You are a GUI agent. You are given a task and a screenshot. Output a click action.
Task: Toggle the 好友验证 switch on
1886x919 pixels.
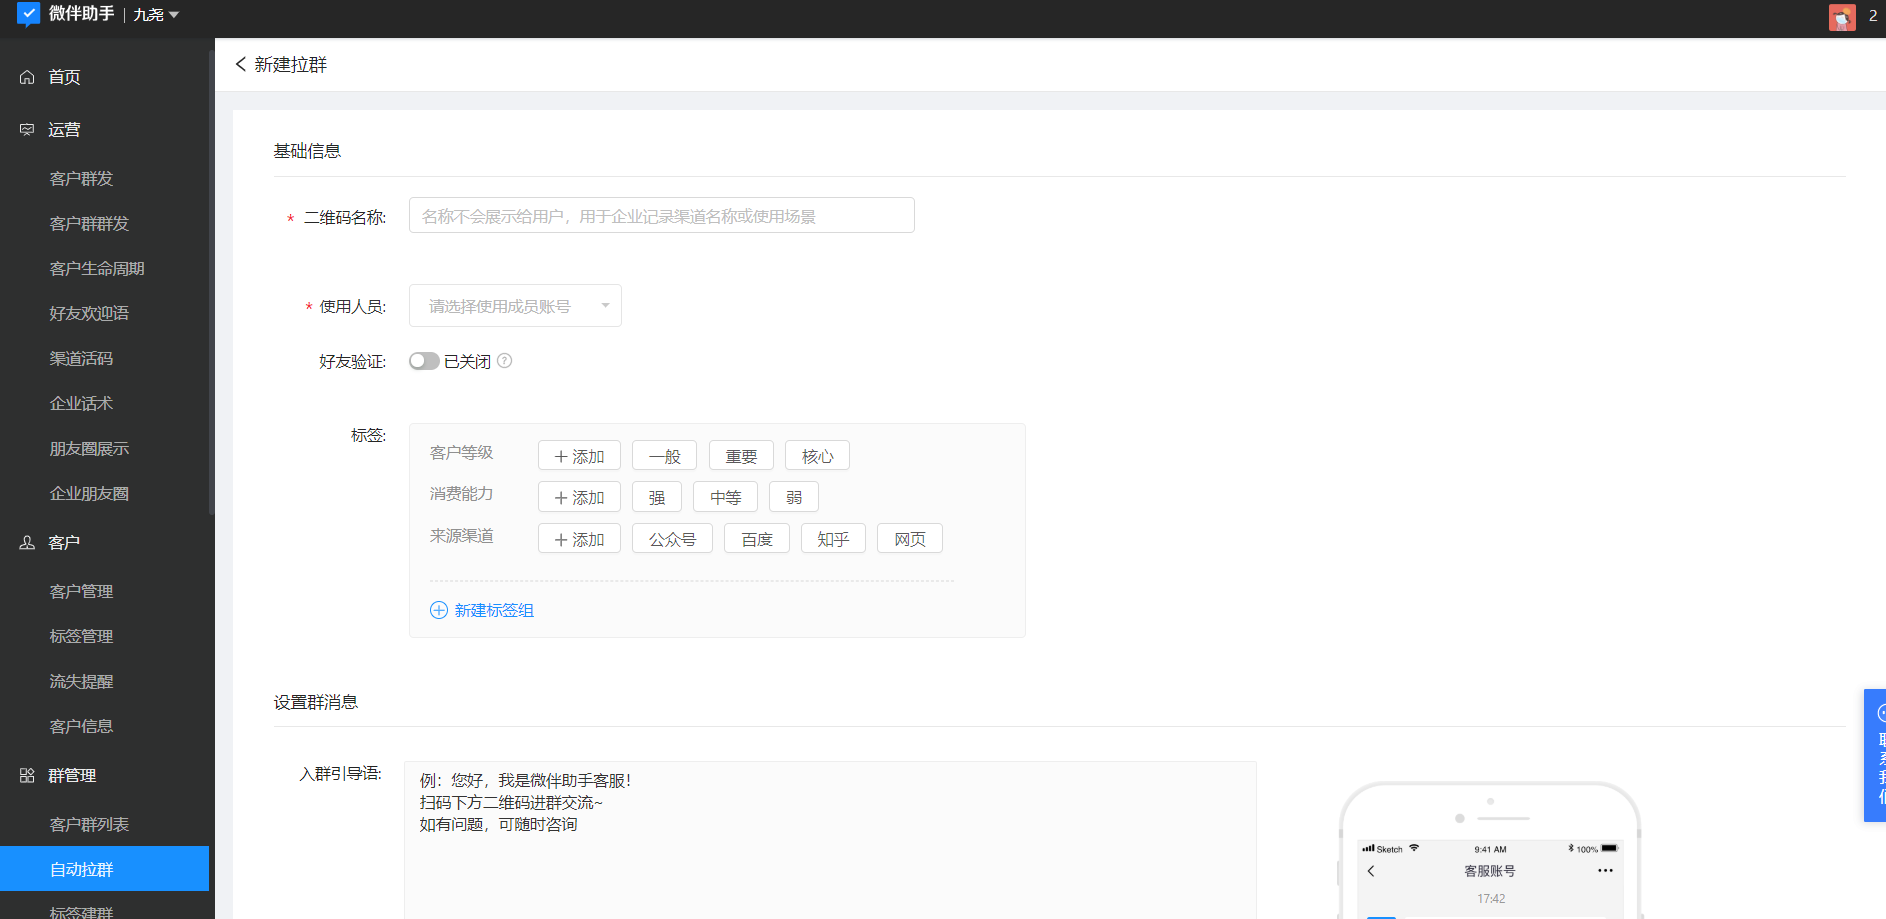coord(424,361)
